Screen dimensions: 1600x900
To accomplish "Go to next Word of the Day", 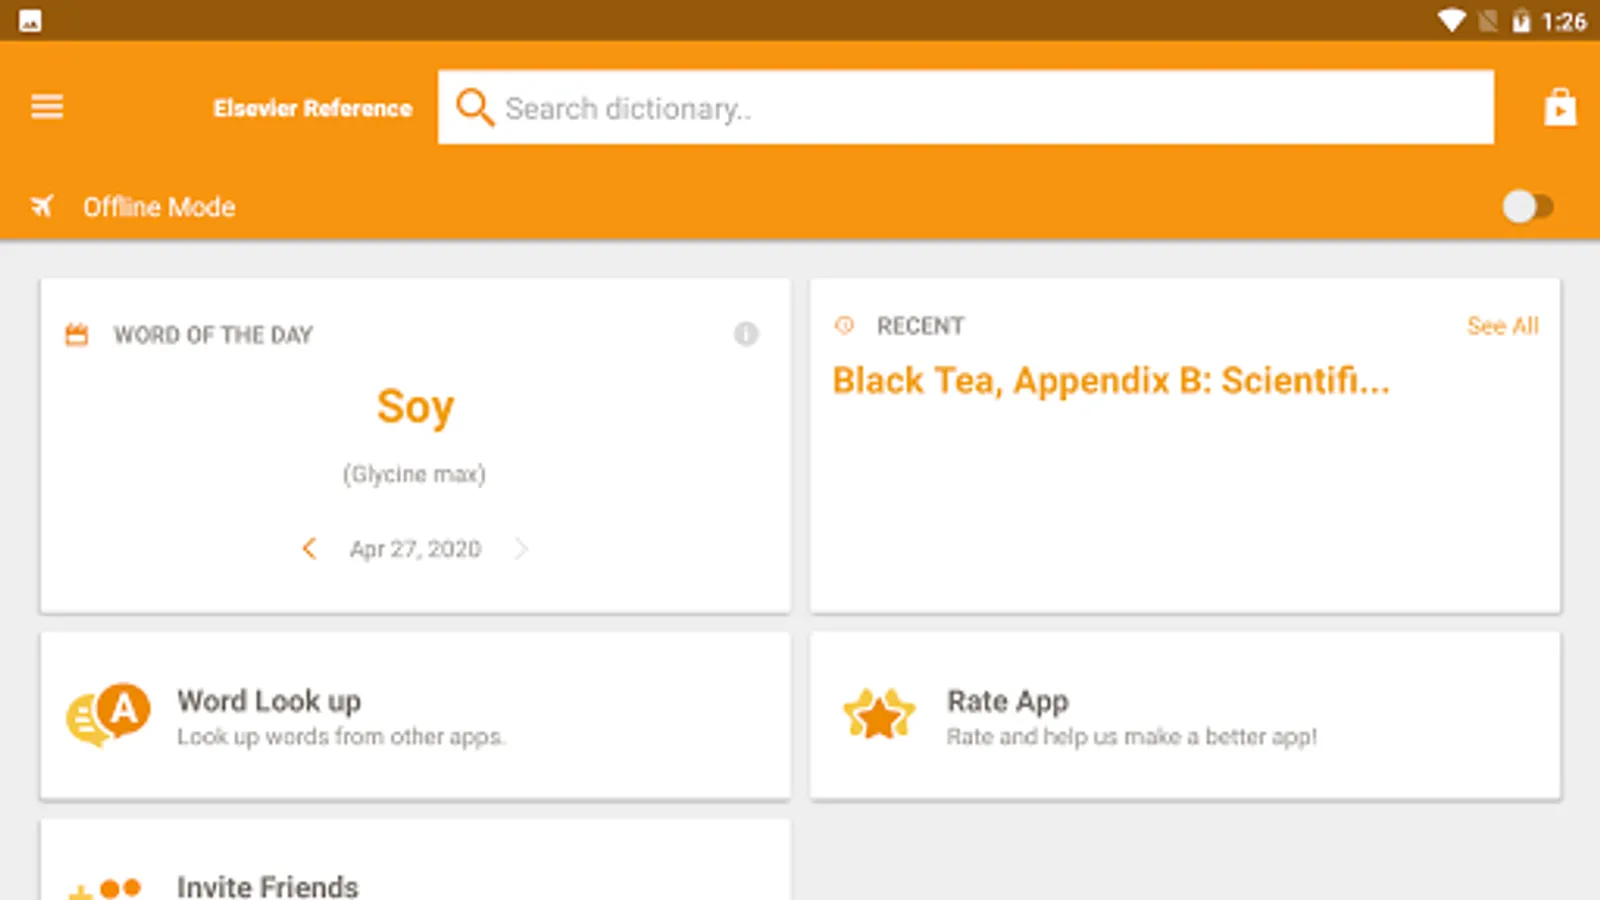I will (x=521, y=548).
